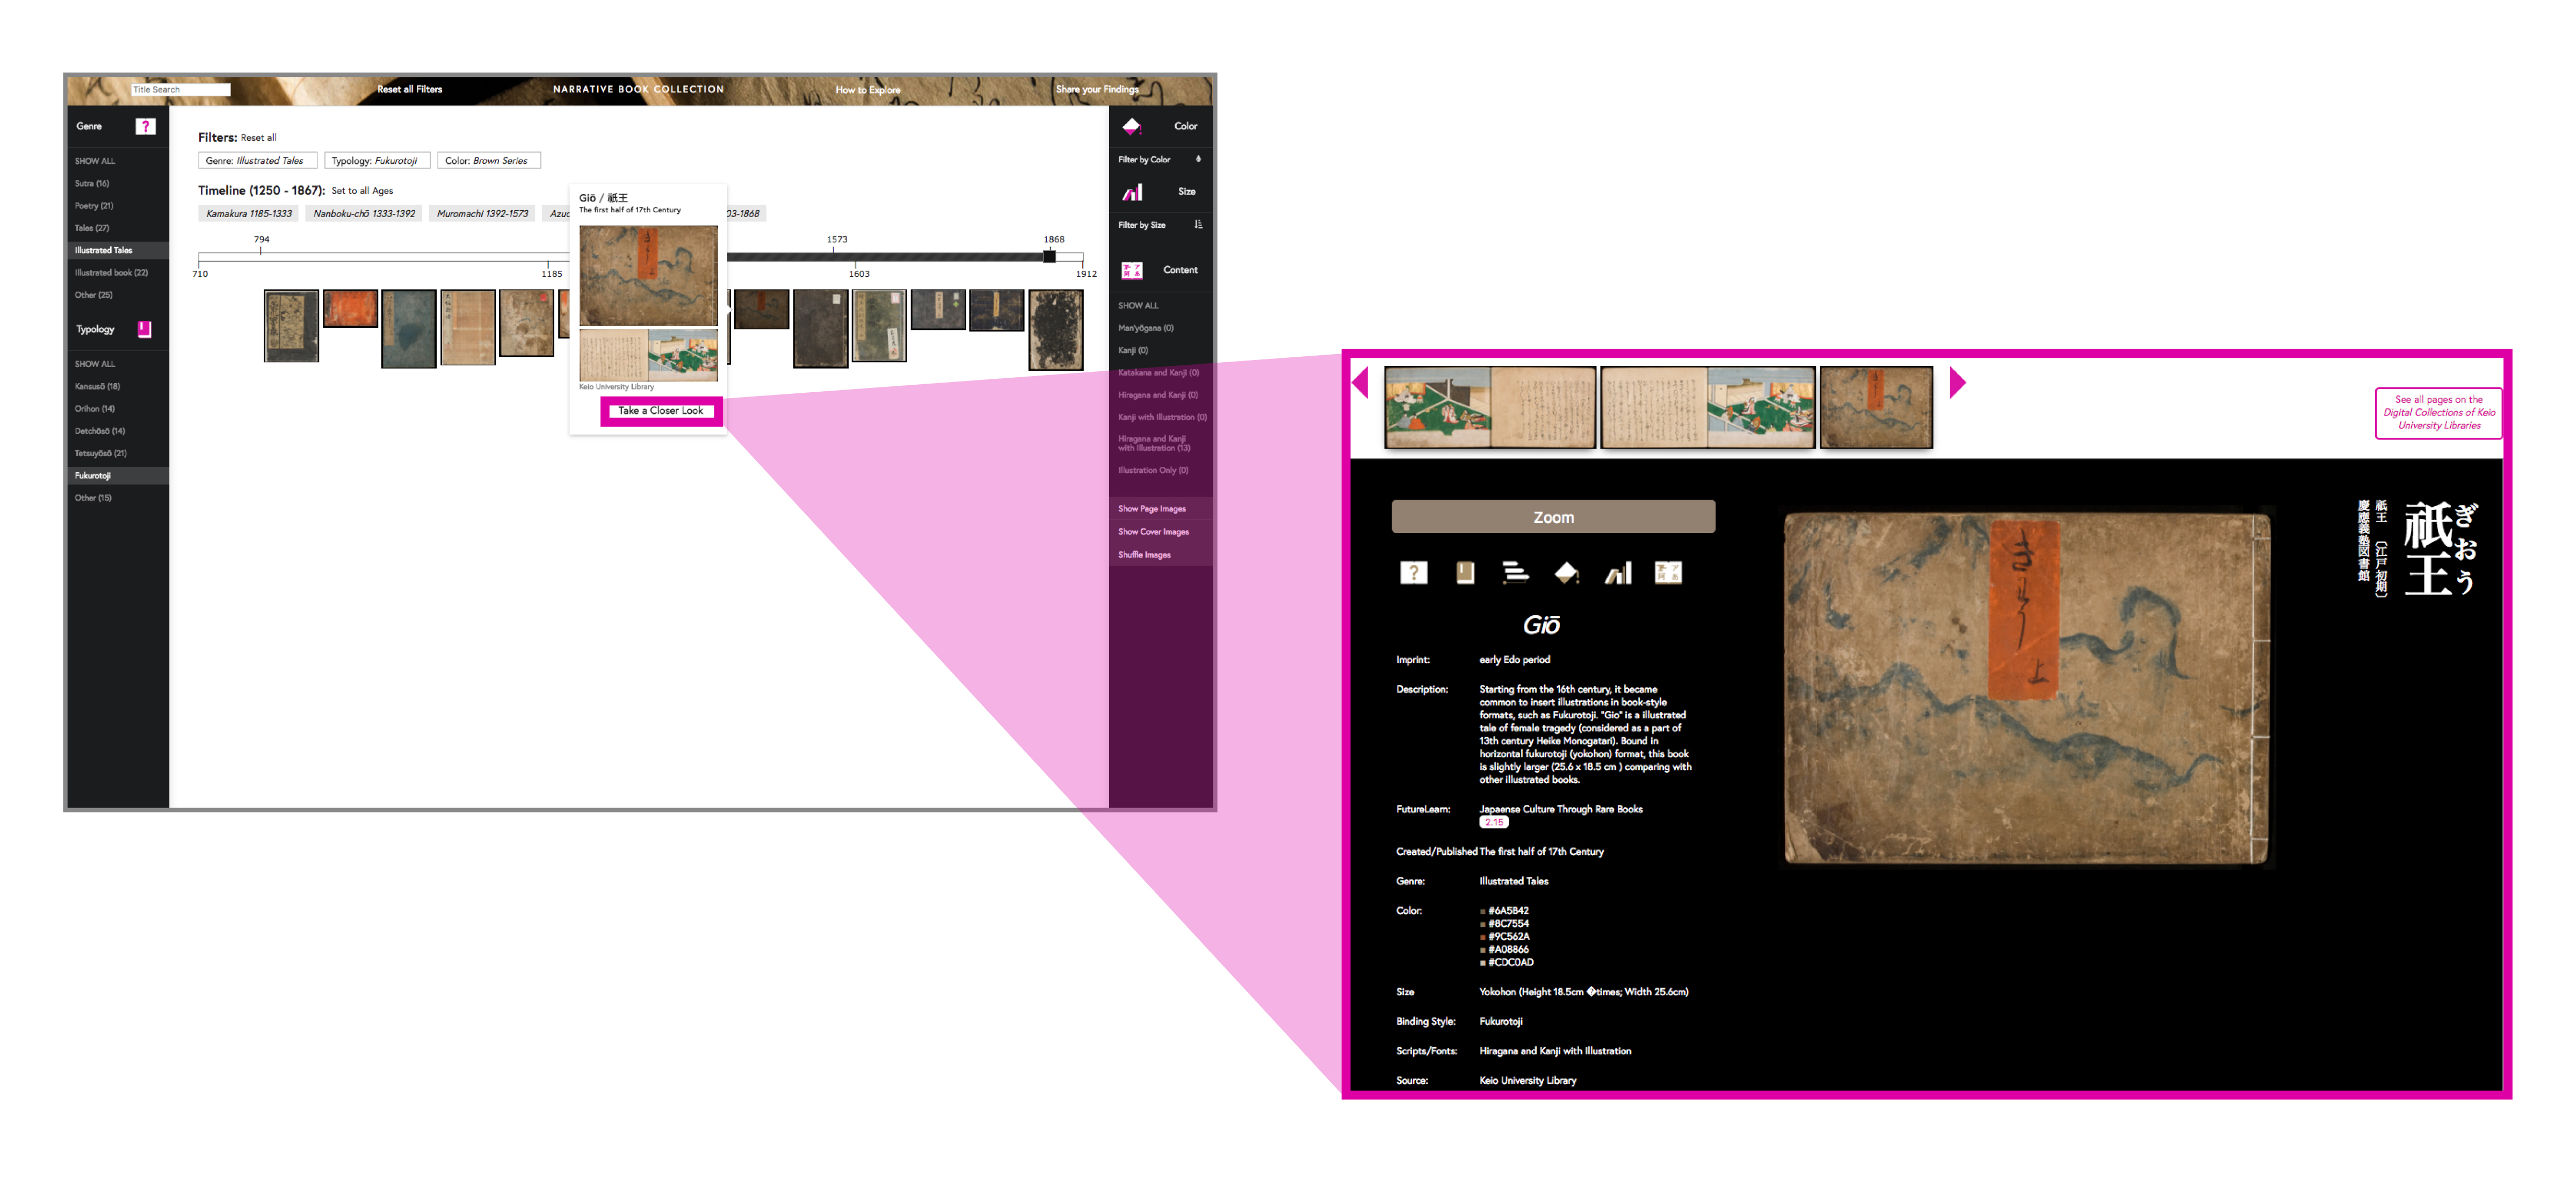The height and width of the screenshot is (1181, 2576).
Task: Click the Narrative Book Collection title
Action: pos(638,90)
